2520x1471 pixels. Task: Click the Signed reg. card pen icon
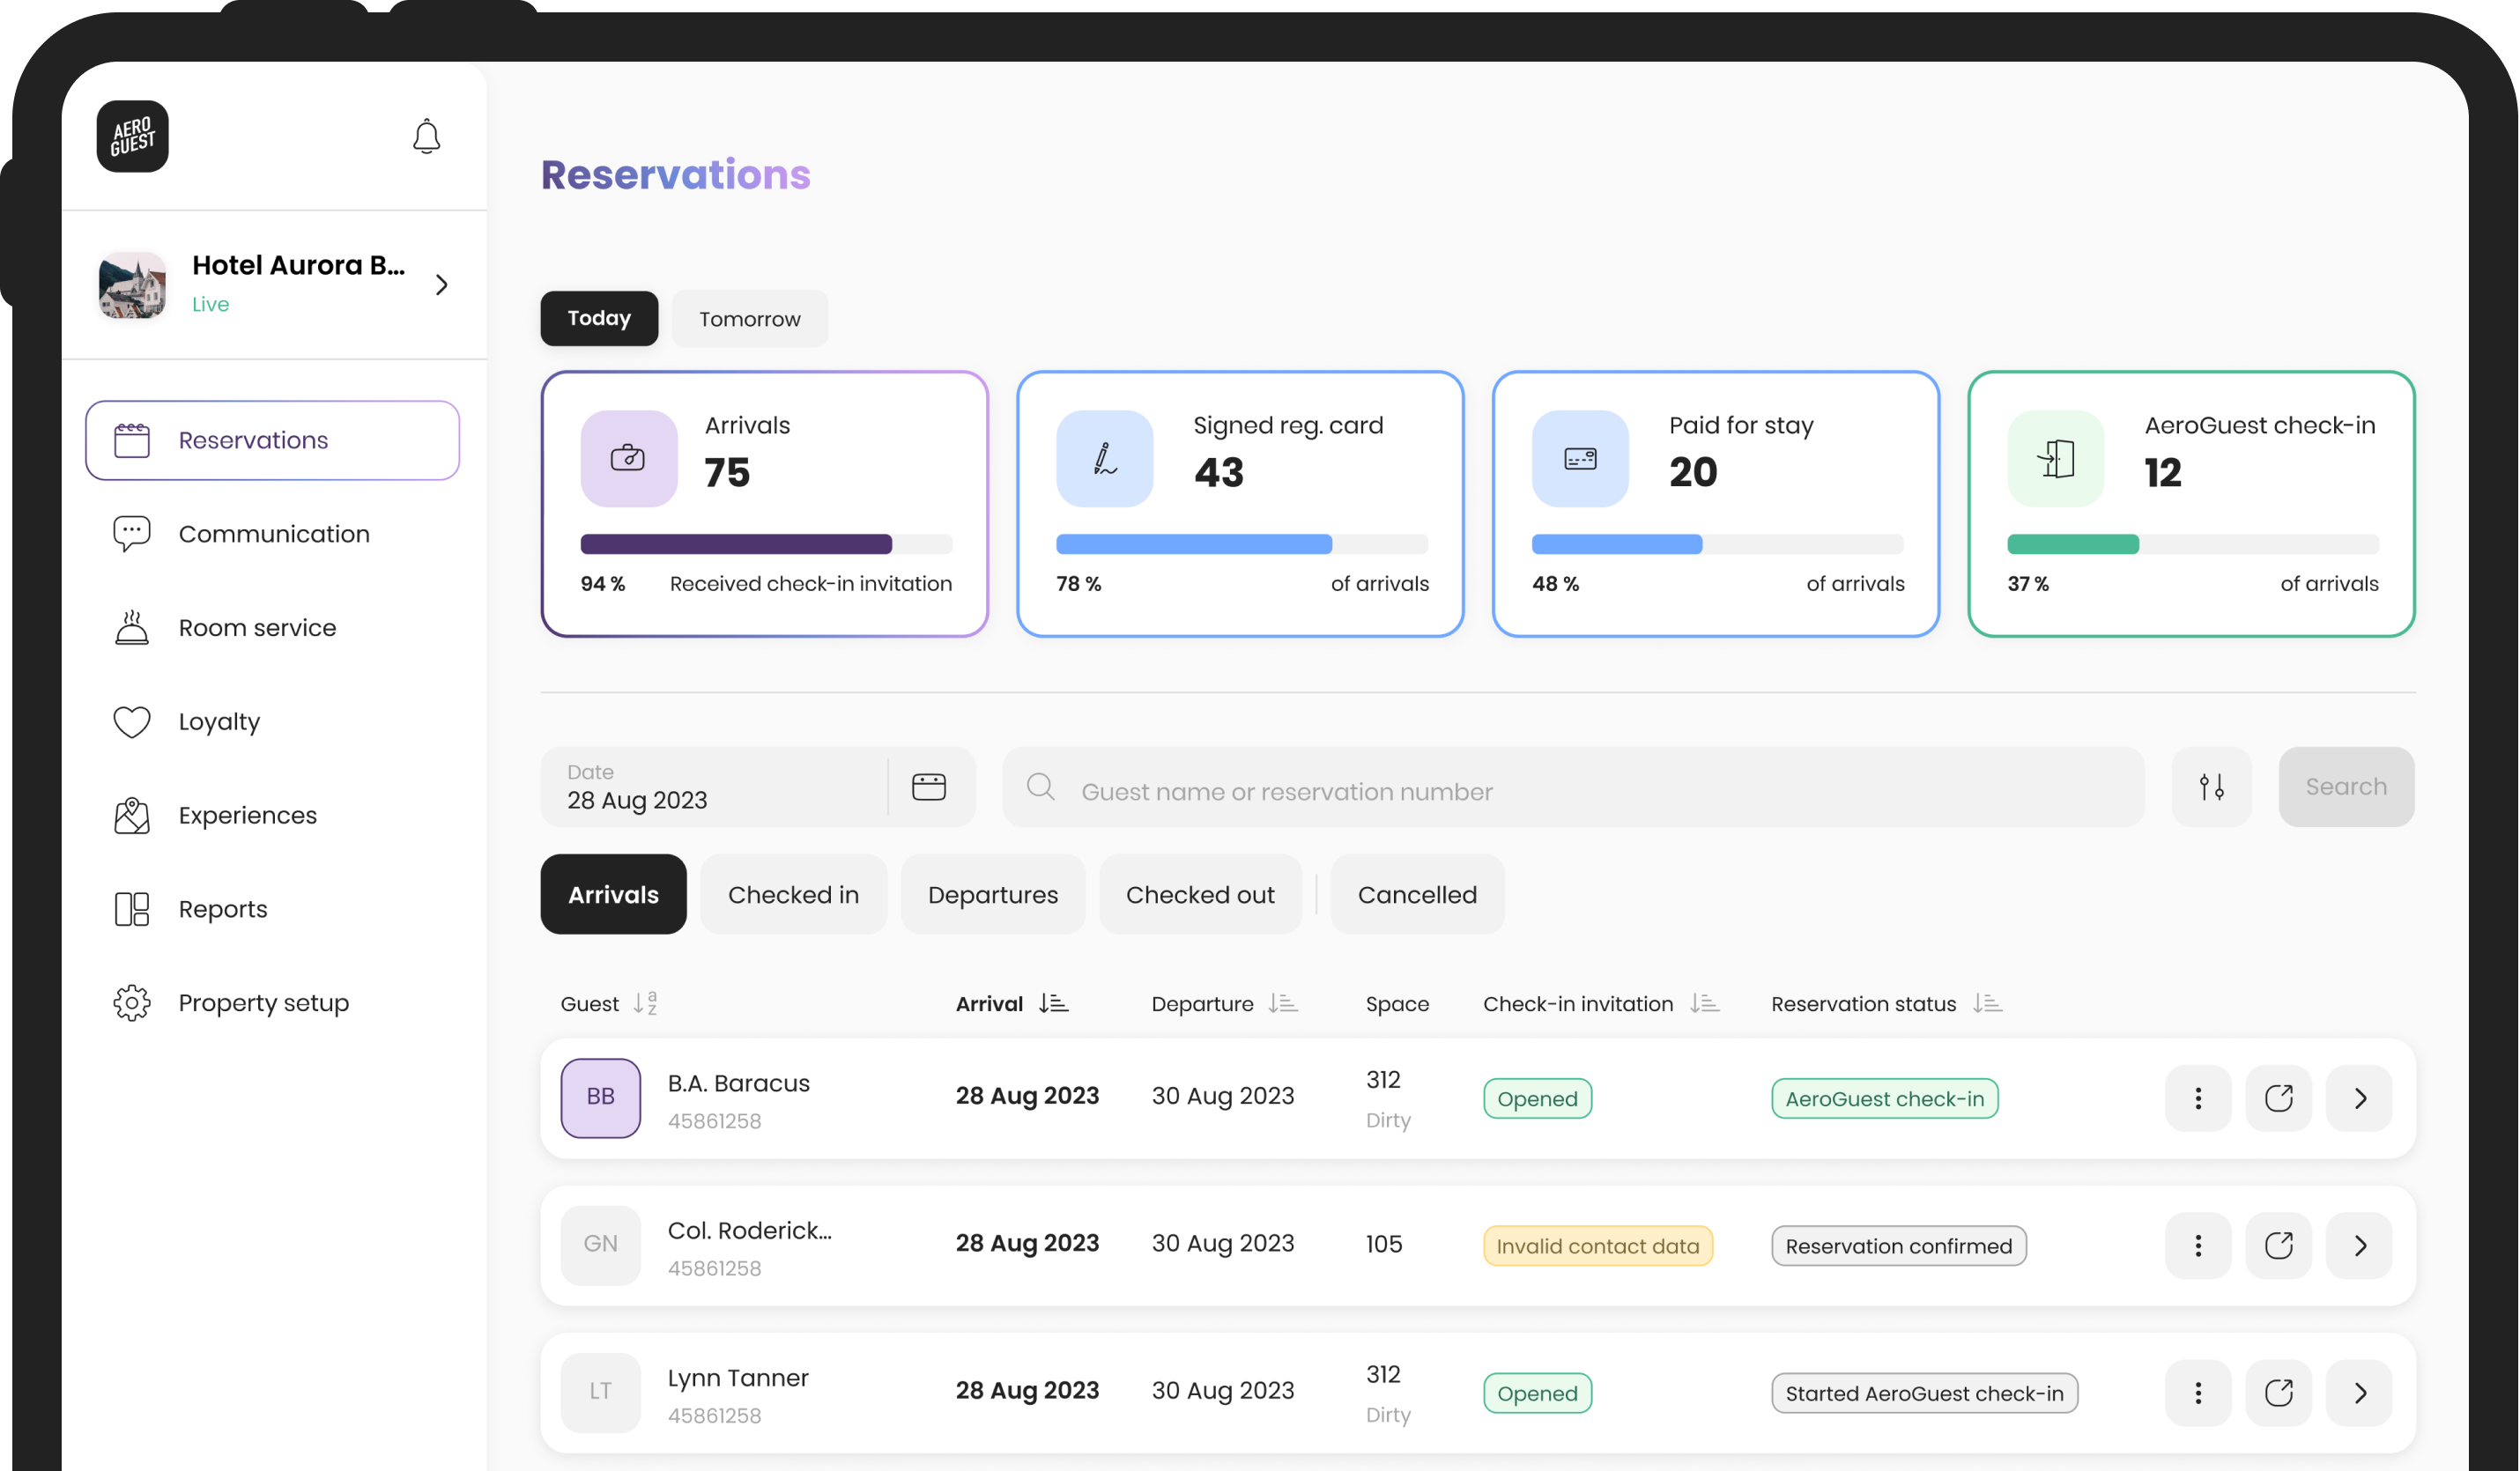coord(1104,458)
